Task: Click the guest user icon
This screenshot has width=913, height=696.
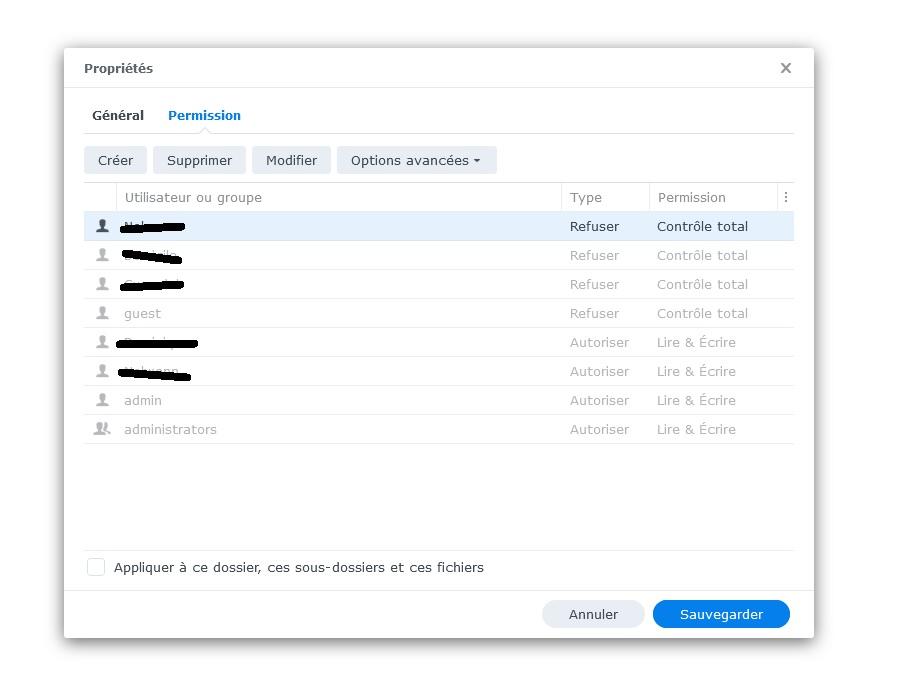Action: pos(102,313)
